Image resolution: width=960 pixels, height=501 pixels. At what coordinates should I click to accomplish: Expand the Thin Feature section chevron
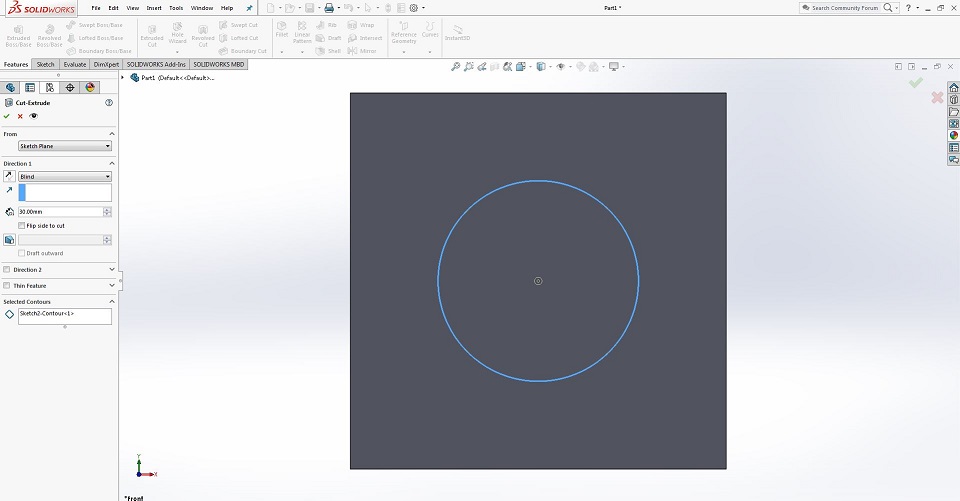pyautogui.click(x=112, y=285)
